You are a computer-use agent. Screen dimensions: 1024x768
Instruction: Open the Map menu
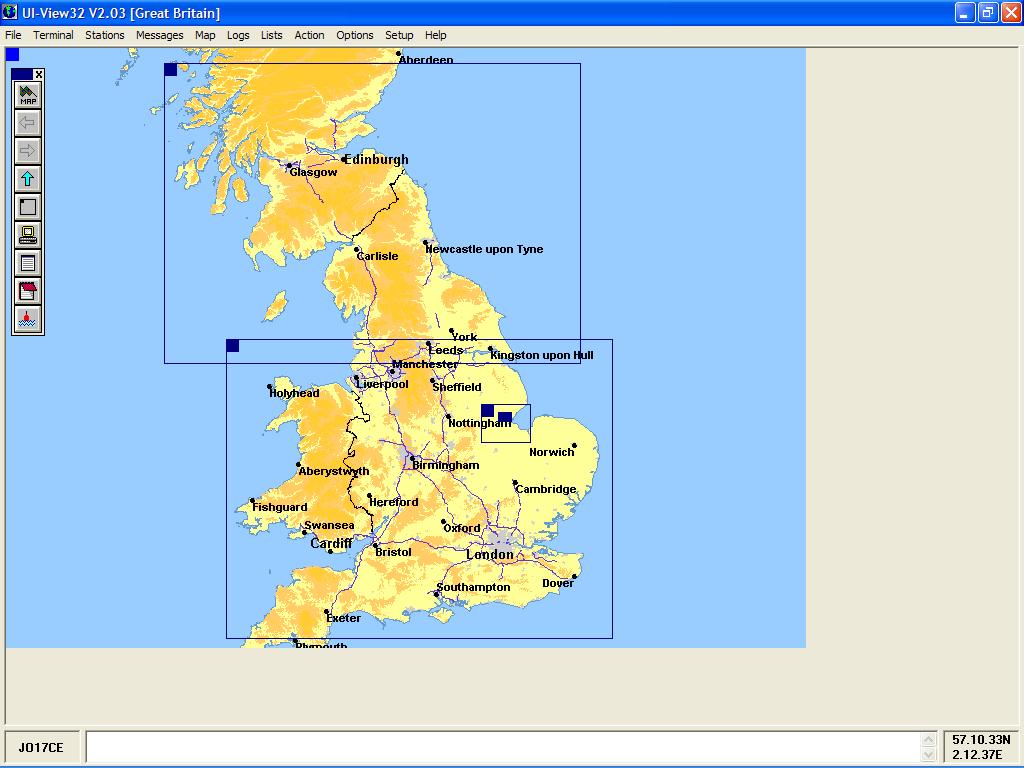click(x=205, y=35)
